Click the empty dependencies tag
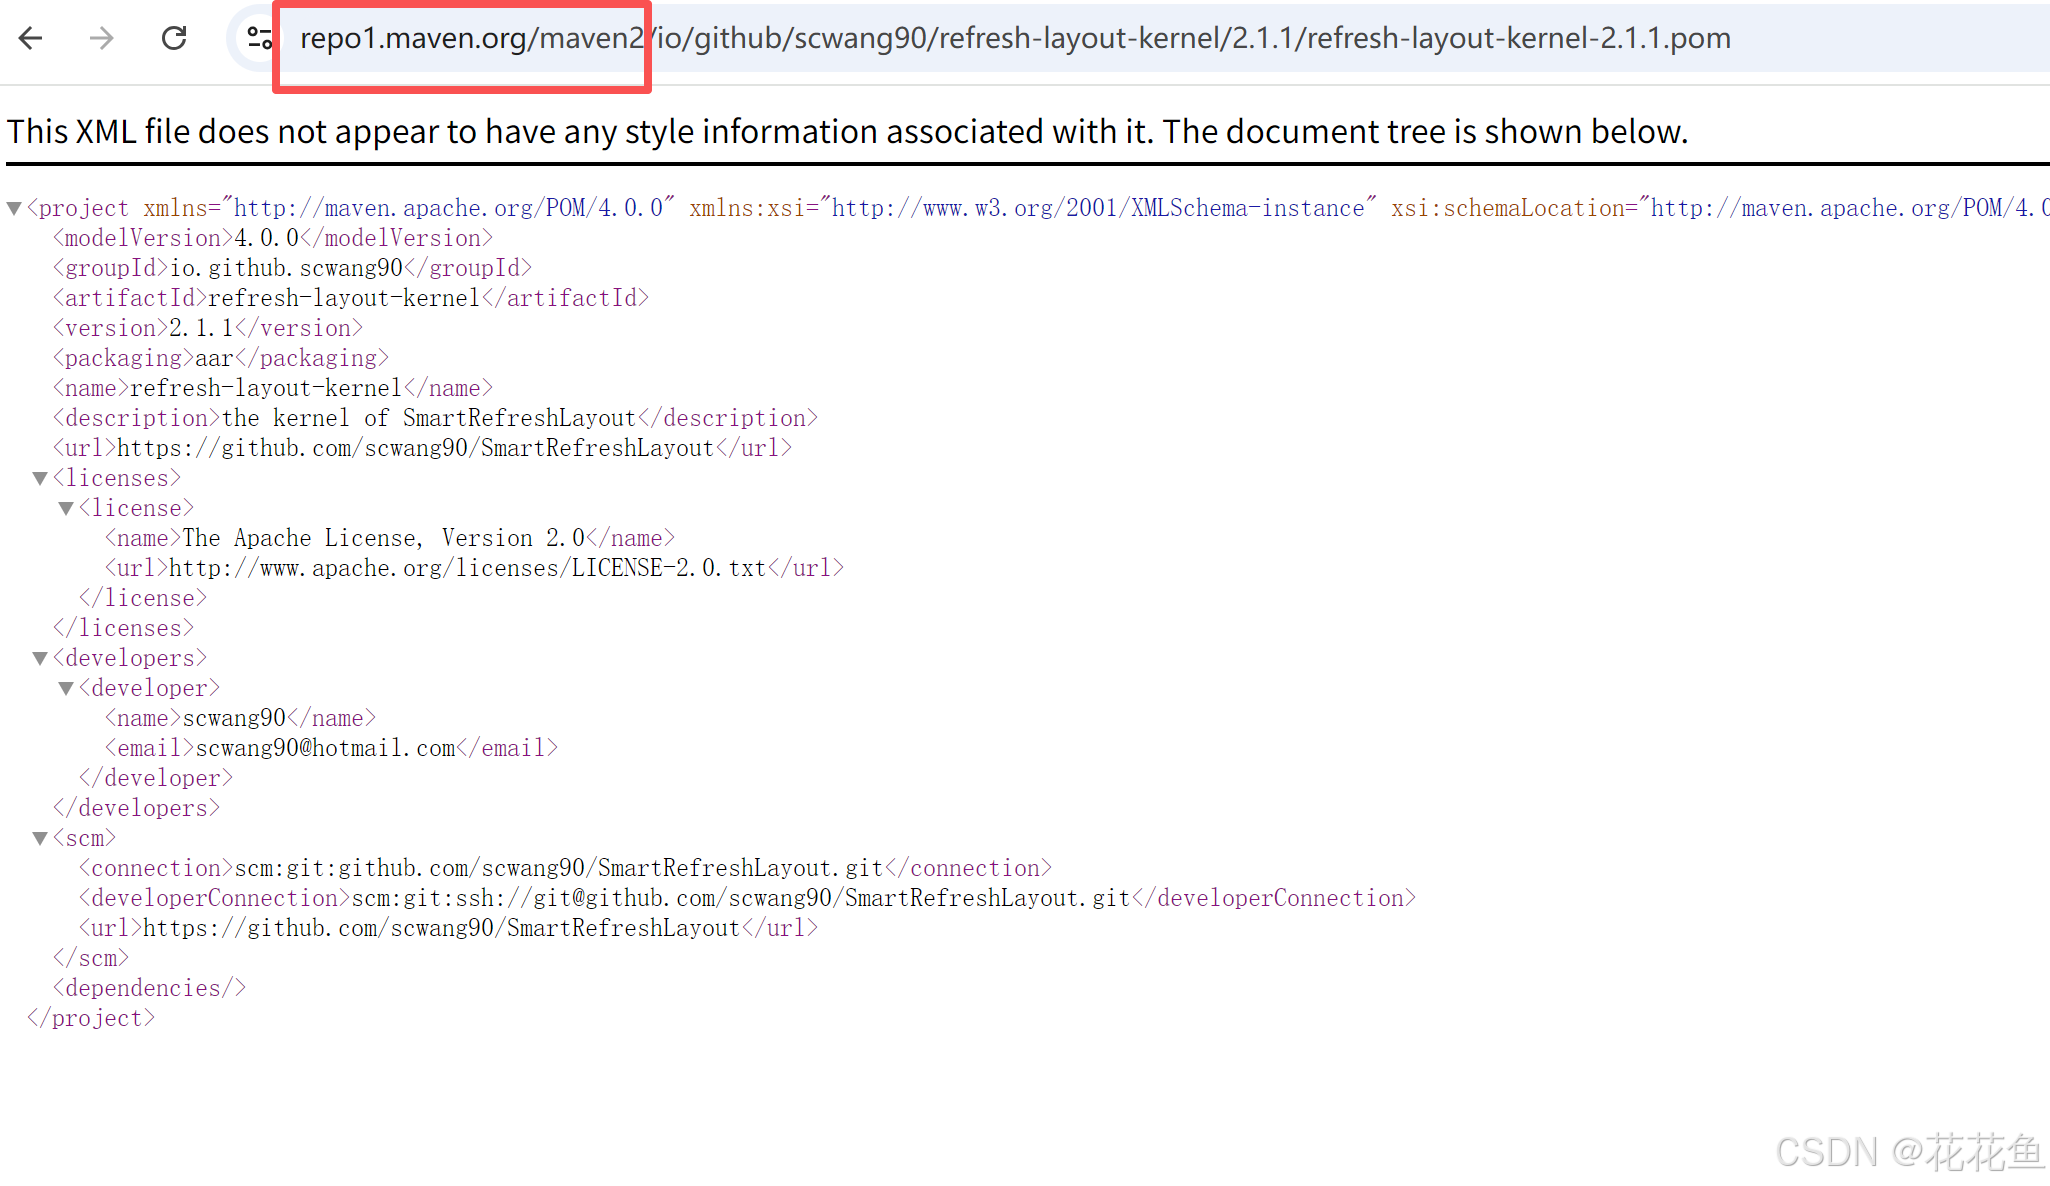2050x1186 pixels. (x=149, y=988)
